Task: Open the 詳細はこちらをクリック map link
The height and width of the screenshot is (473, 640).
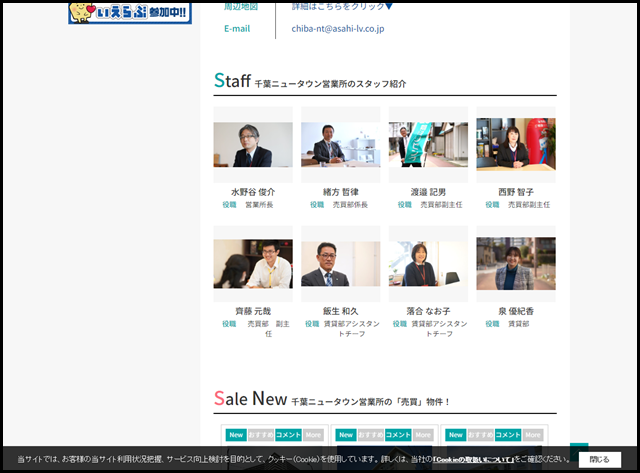Action: pos(342,6)
